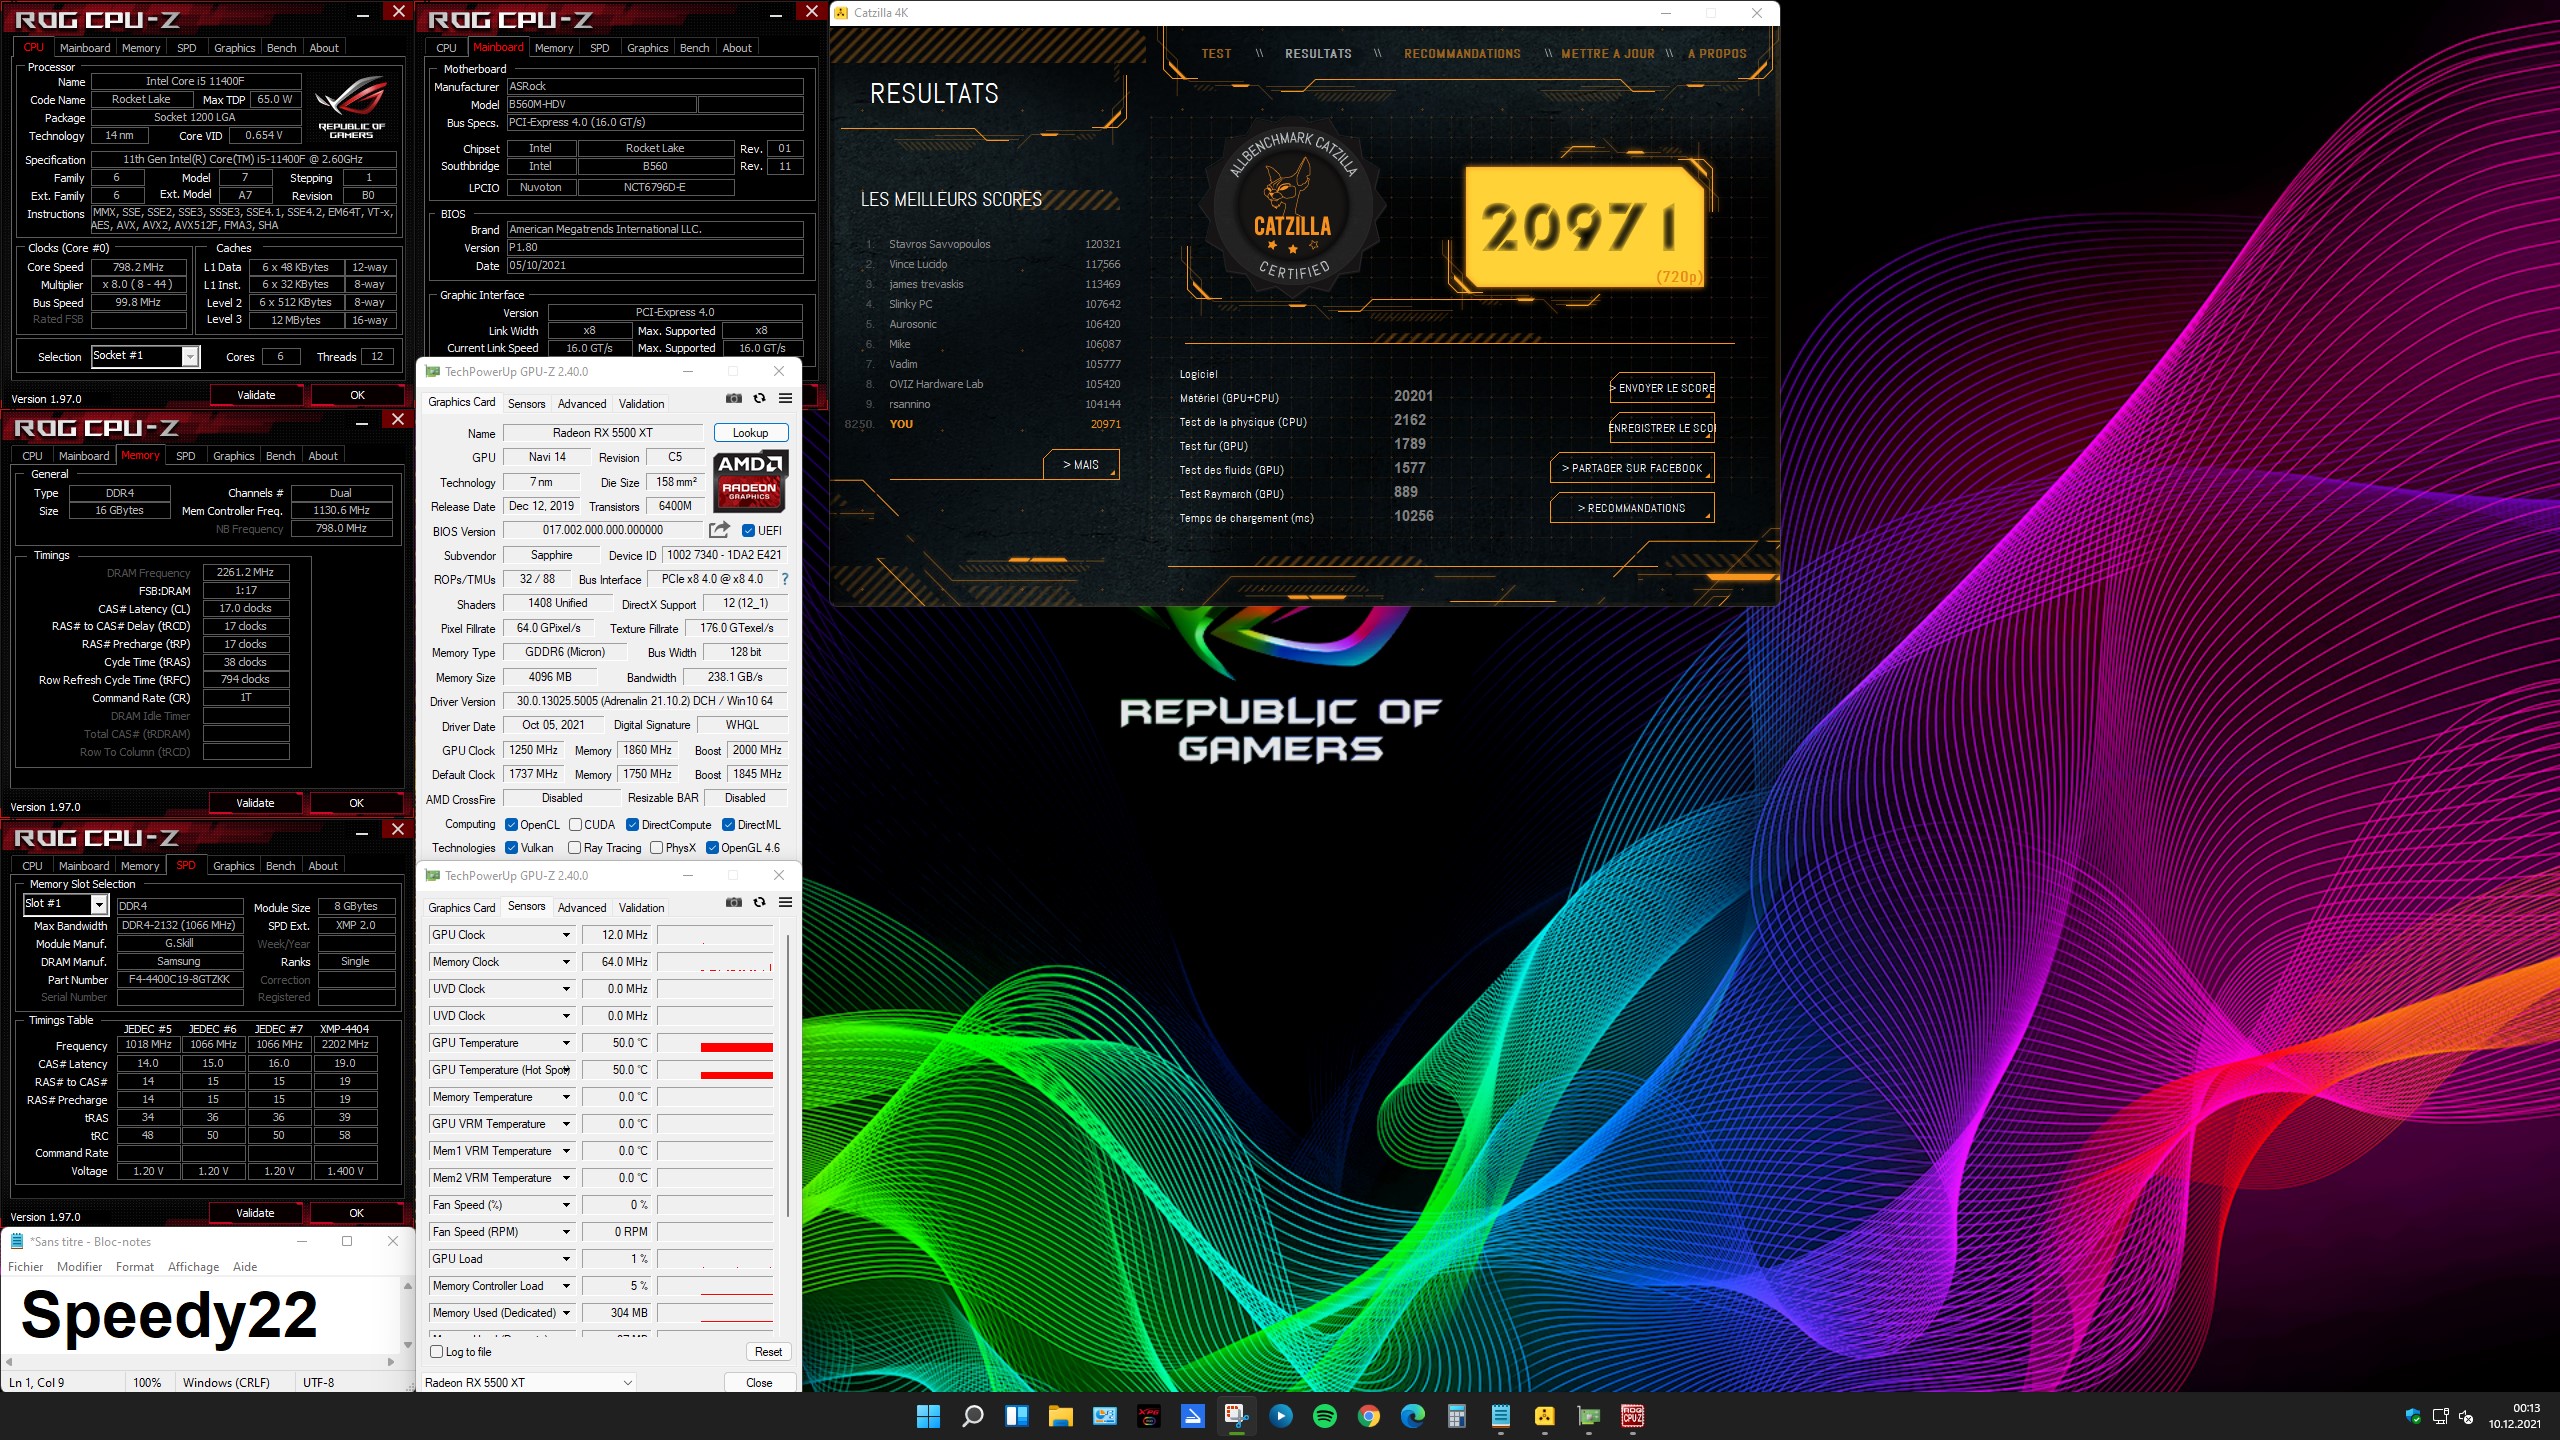
Task: Click refresh icon in GPU-Z Graphics Card window
Action: coord(760,398)
